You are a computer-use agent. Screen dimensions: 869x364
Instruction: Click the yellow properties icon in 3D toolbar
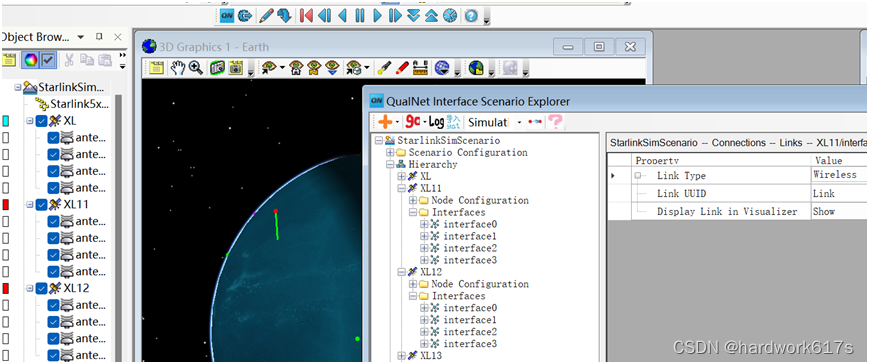[x=157, y=68]
